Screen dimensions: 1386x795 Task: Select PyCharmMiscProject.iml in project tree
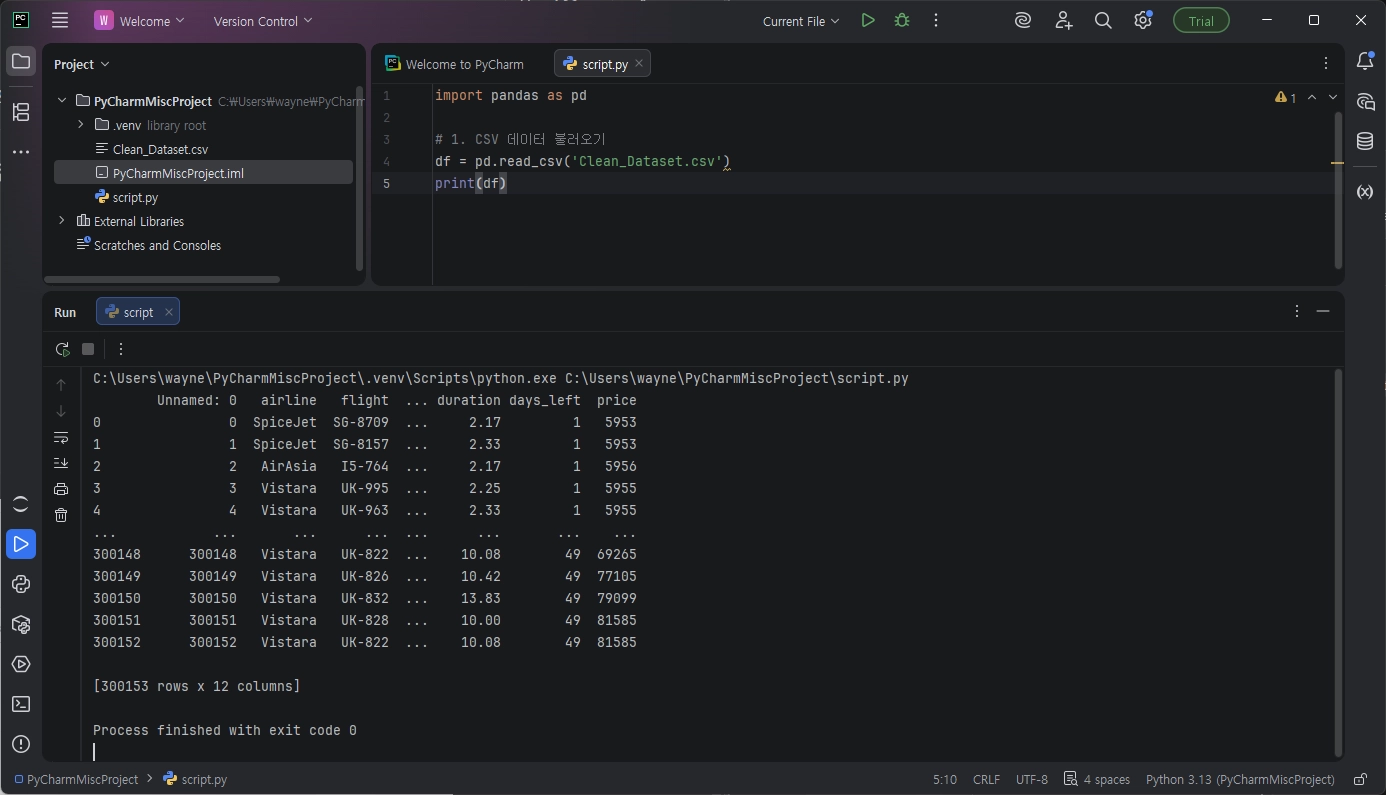point(203,173)
